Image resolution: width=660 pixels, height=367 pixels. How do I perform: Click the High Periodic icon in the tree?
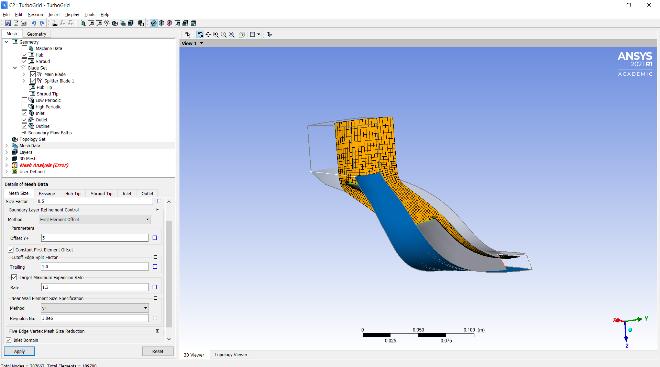click(x=32, y=107)
